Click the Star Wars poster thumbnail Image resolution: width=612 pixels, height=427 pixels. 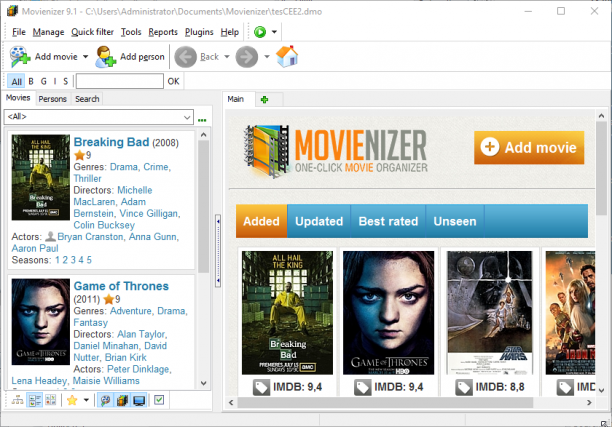(489, 313)
